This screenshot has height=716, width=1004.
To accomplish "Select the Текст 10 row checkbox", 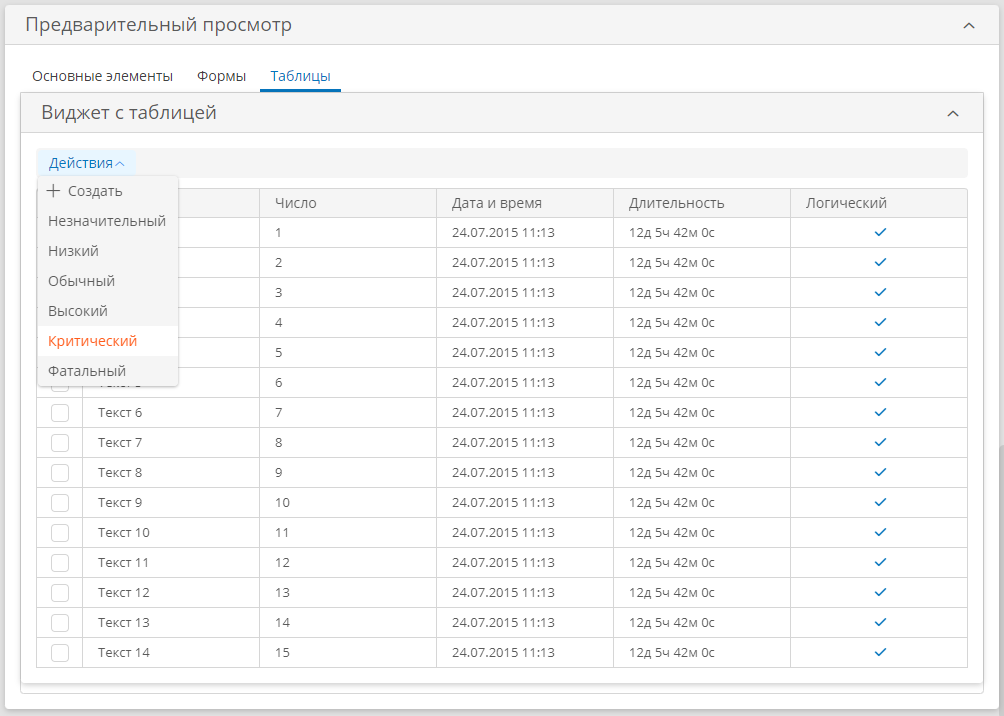I will 60,533.
